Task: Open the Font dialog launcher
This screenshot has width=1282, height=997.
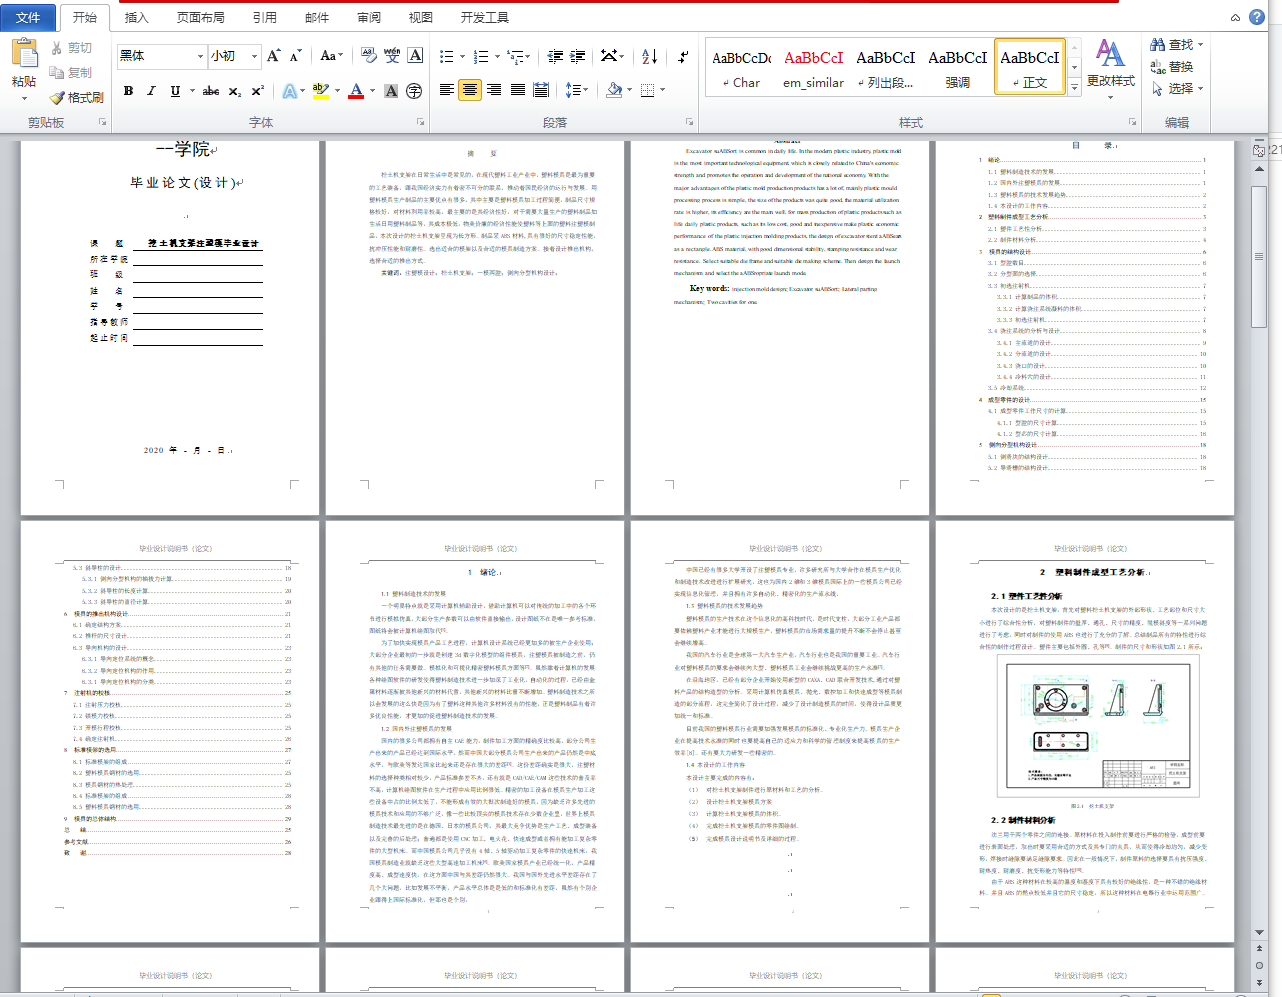Action: click(x=420, y=122)
